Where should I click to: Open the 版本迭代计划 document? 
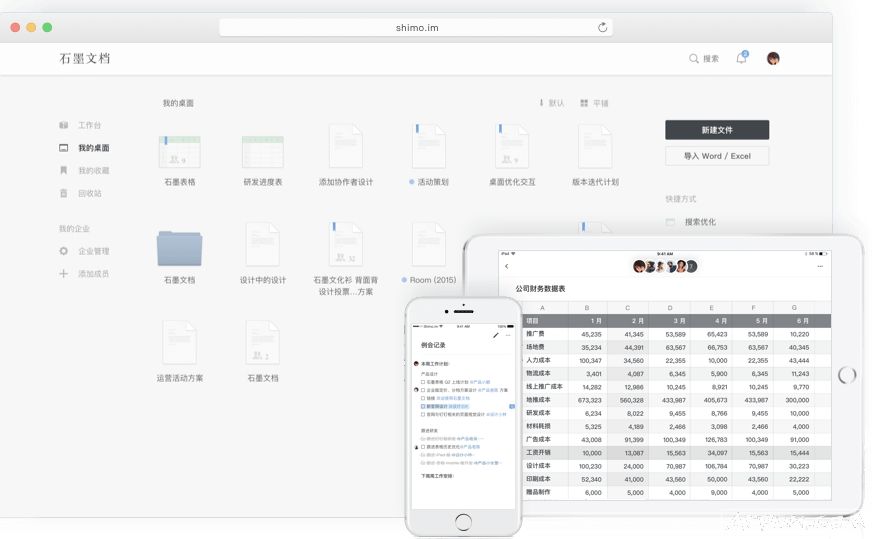click(595, 156)
